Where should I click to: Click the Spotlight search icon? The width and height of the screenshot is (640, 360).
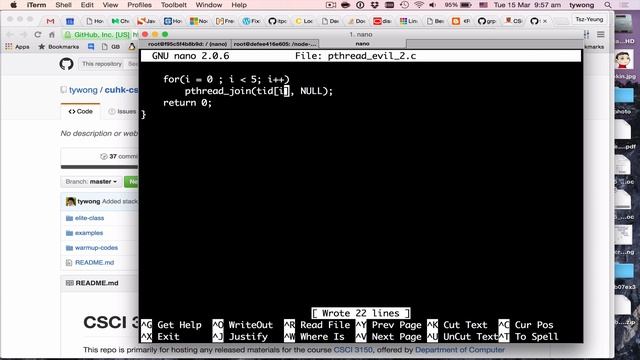pyautogui.click(x=608, y=5)
